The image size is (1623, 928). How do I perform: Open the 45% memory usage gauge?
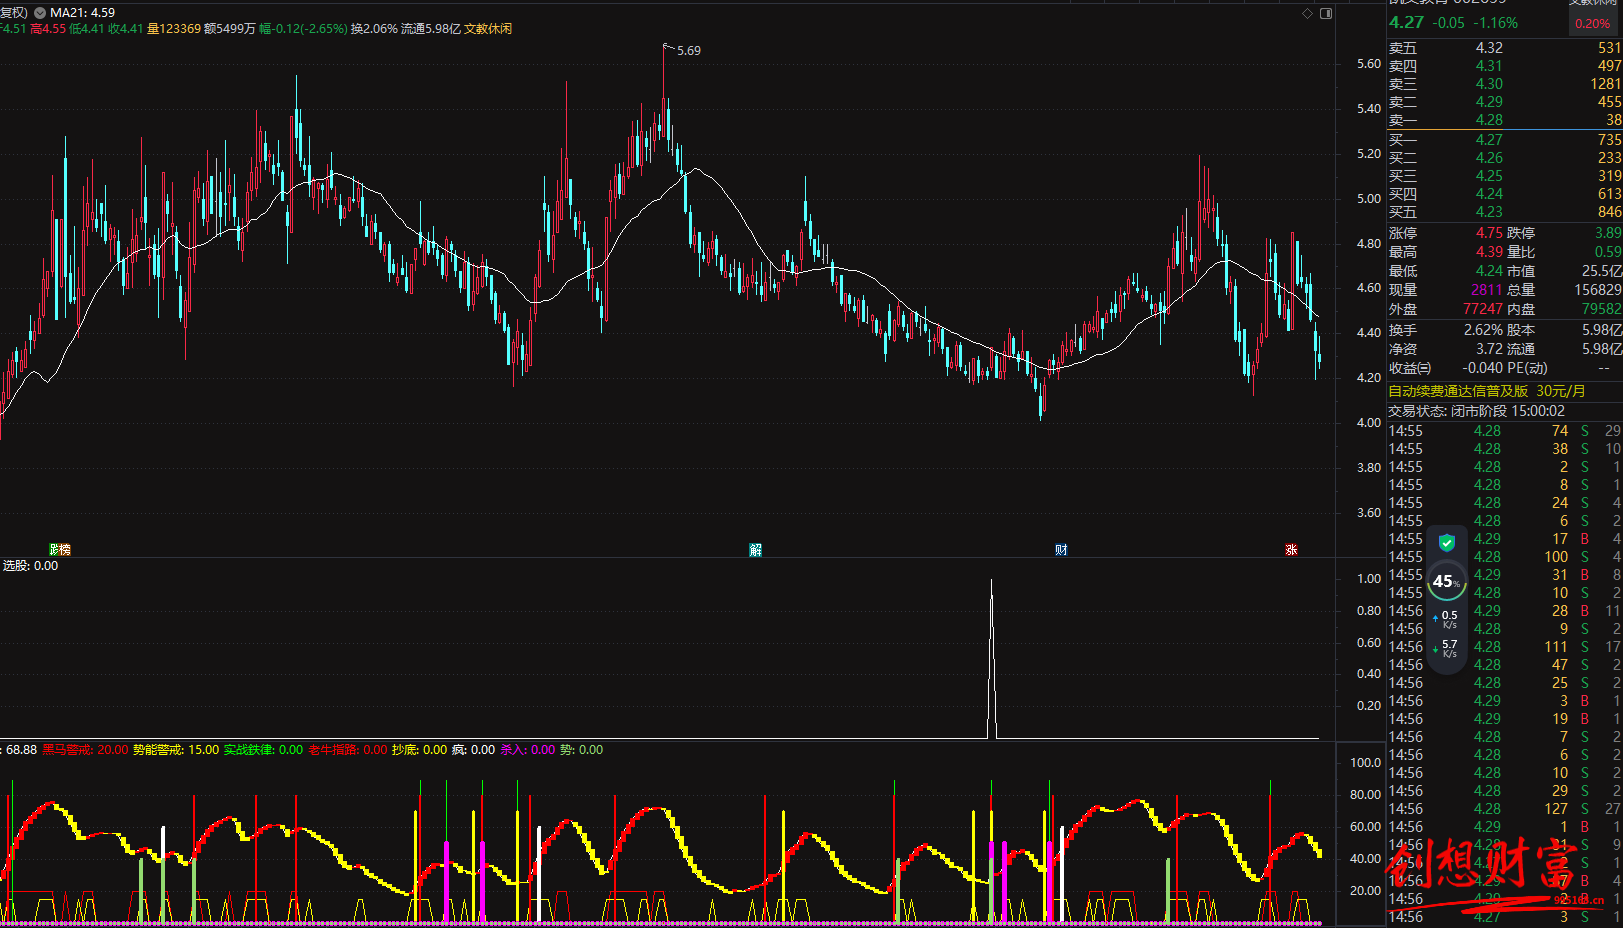(x=1446, y=581)
